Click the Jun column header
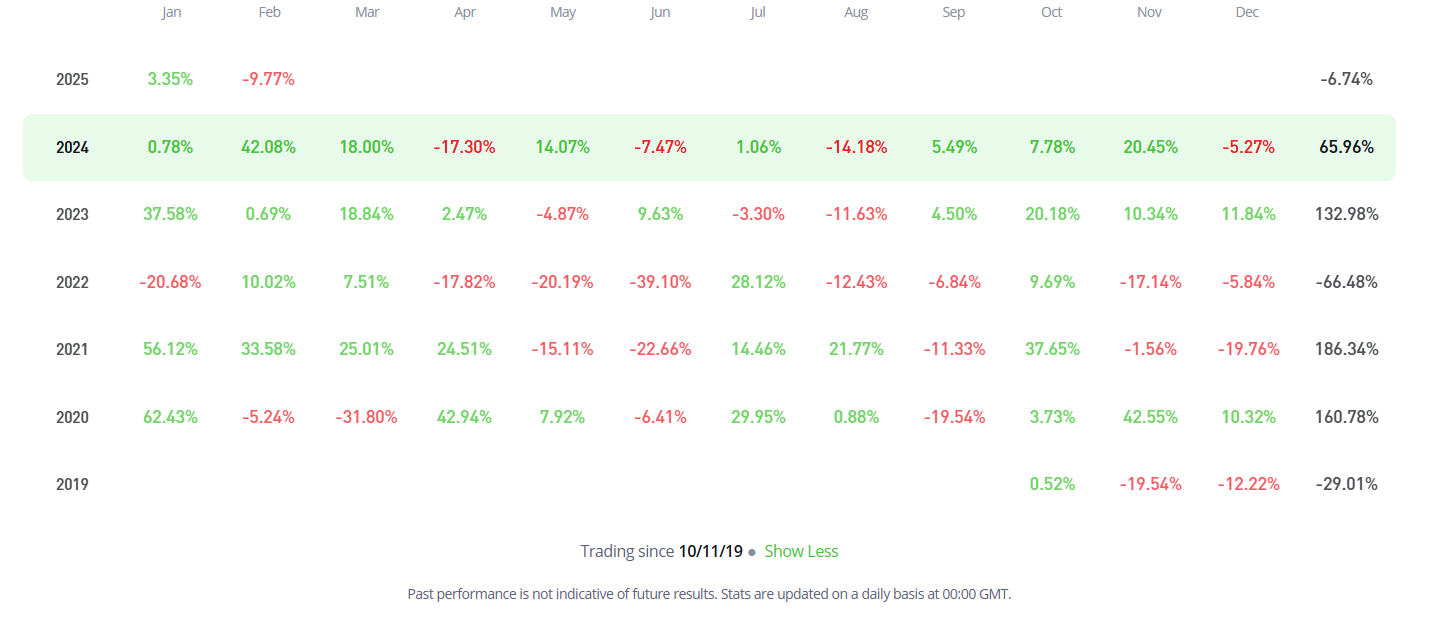1443x632 pixels. (x=660, y=13)
